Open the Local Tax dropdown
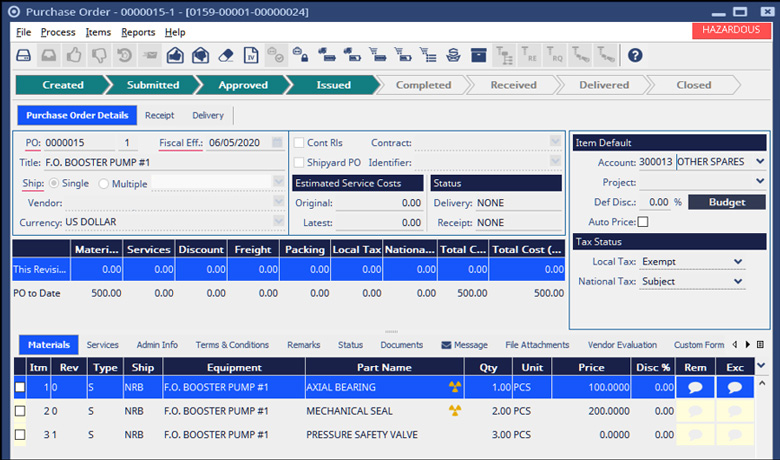 click(x=738, y=262)
